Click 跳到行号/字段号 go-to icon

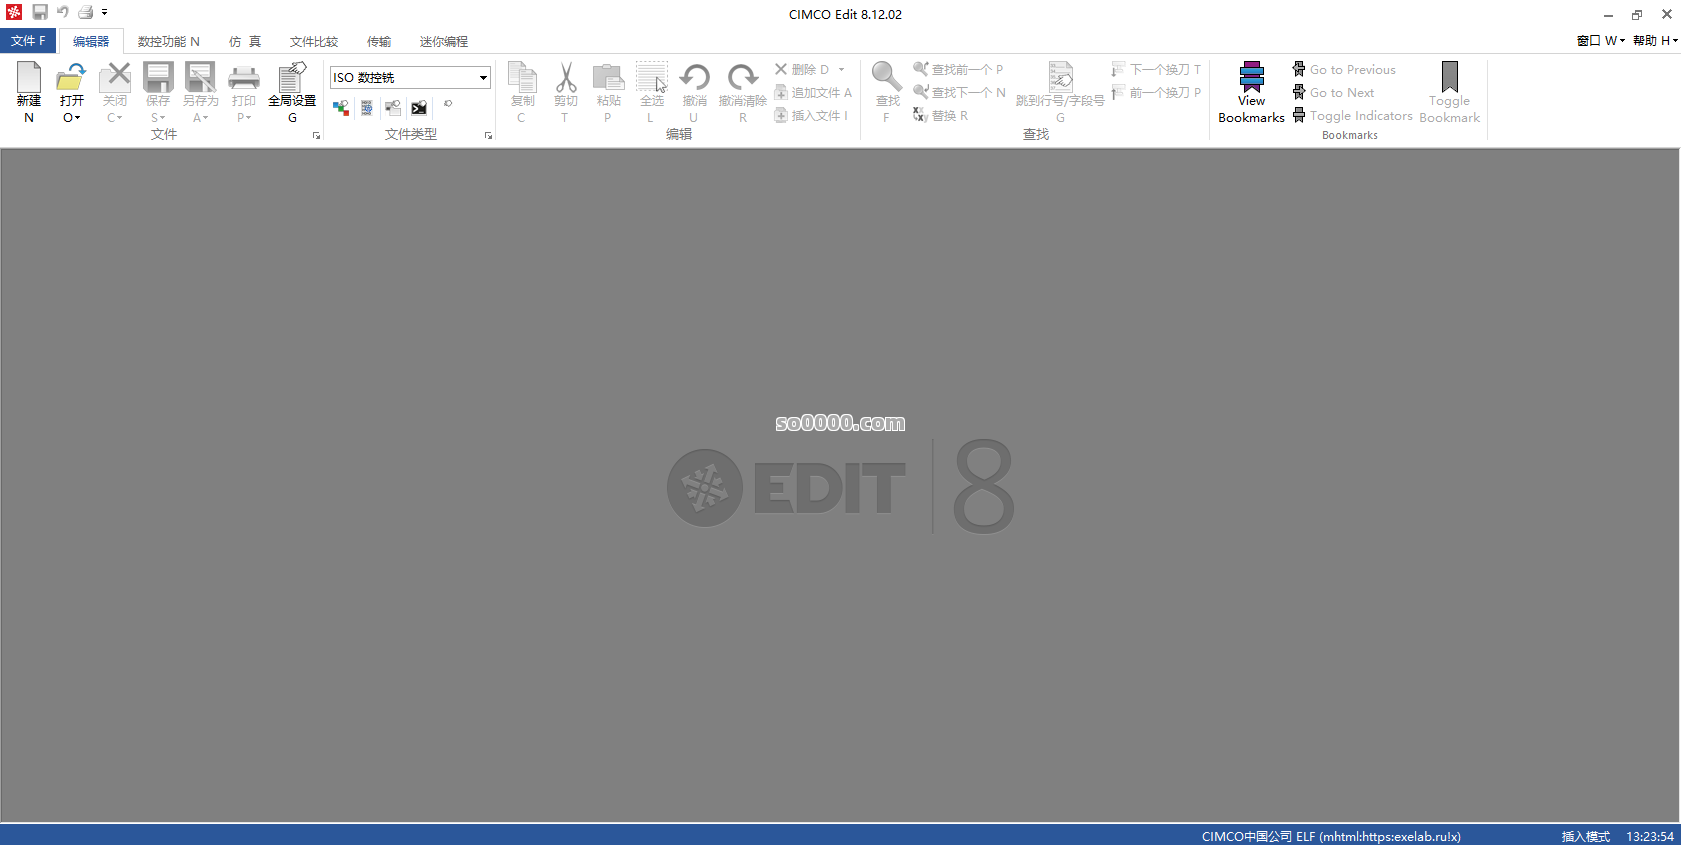coord(1060,78)
